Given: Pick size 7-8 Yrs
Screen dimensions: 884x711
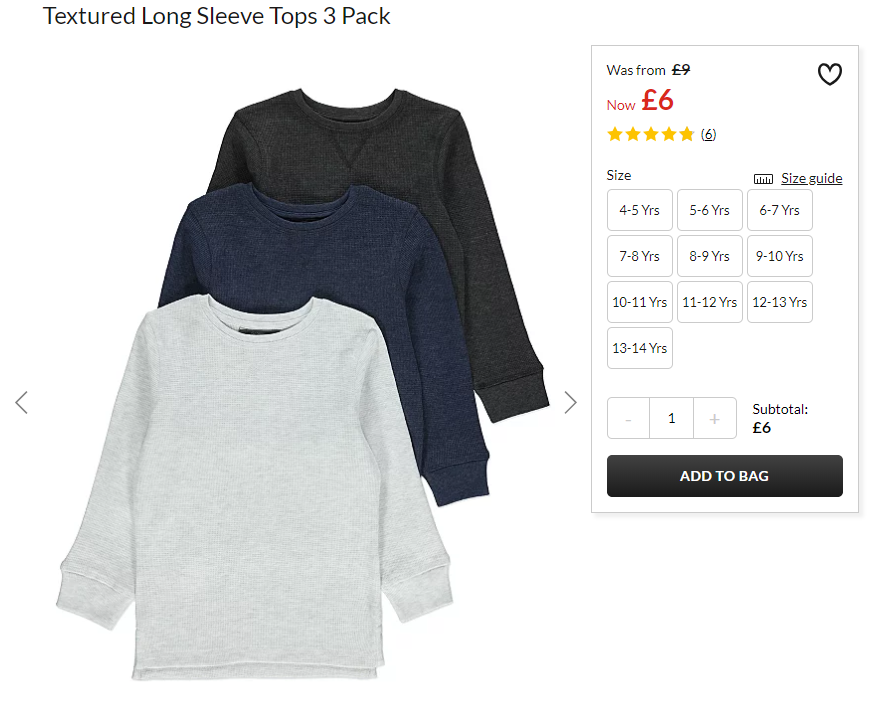Looking at the screenshot, I should tap(639, 256).
